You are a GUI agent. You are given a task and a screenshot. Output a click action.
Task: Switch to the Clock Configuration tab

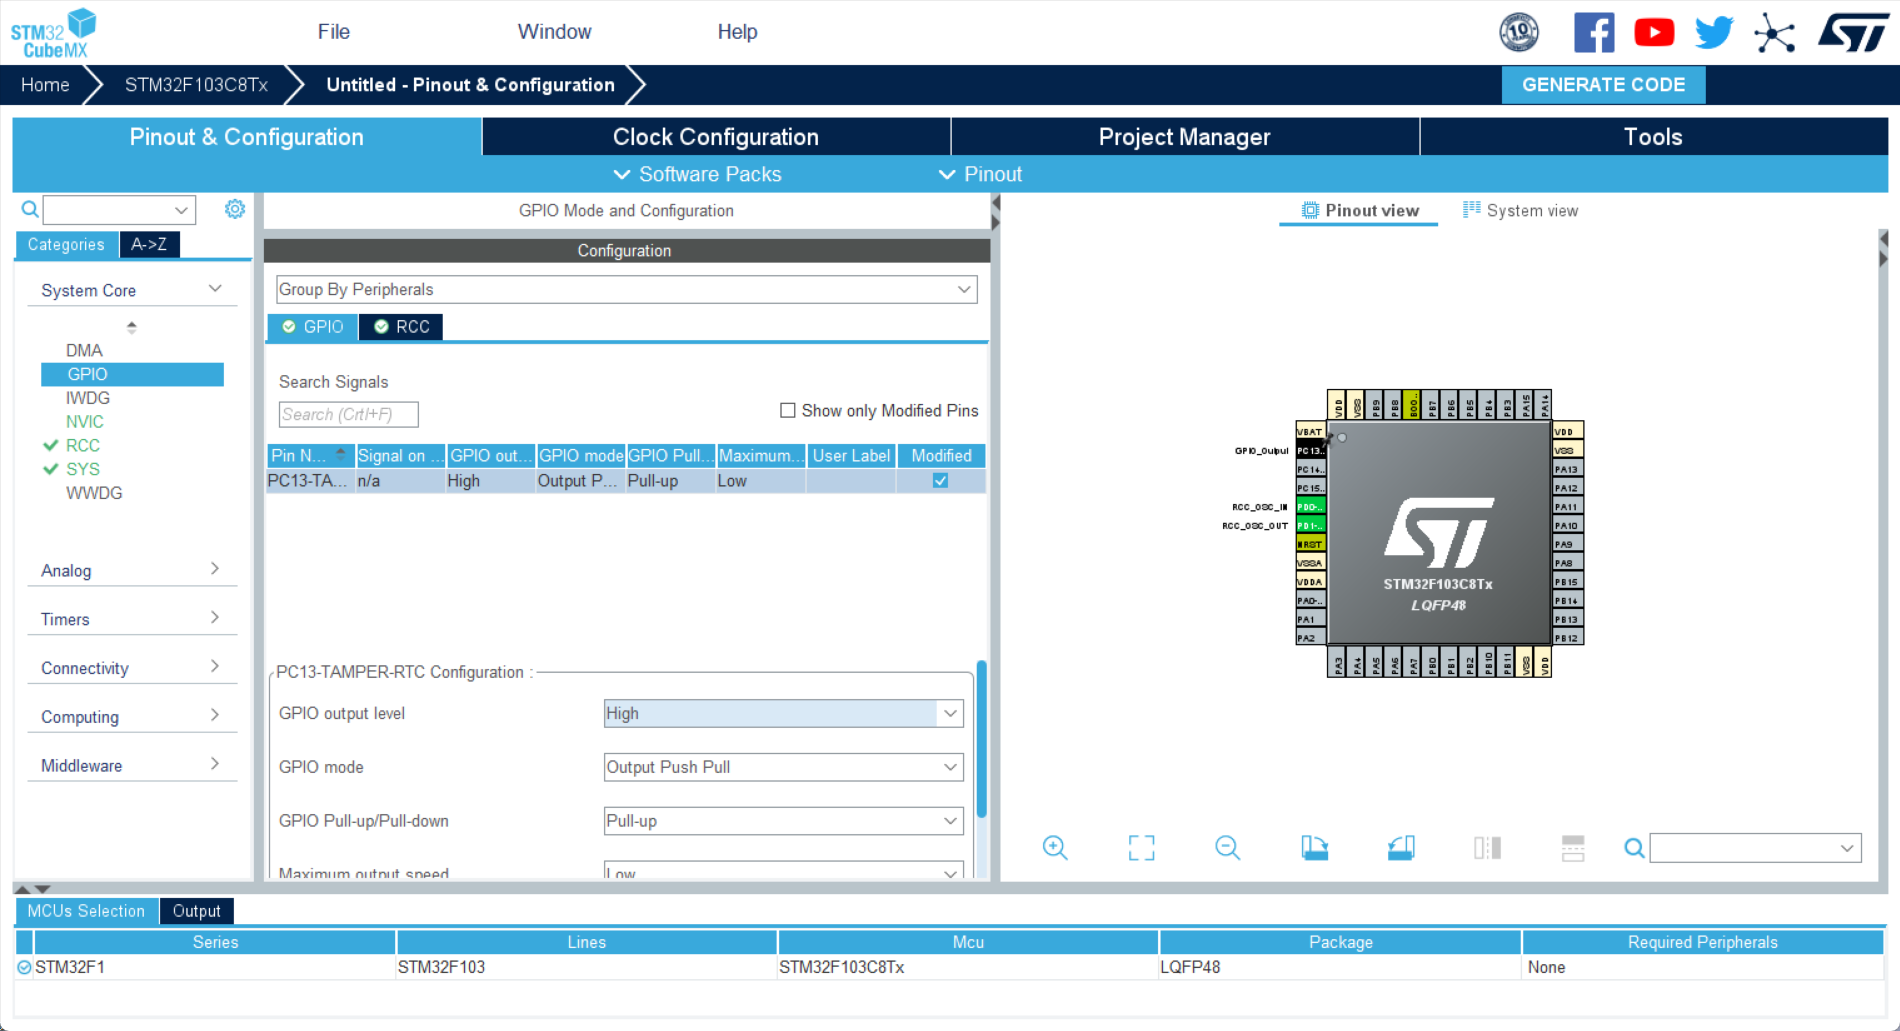716,137
